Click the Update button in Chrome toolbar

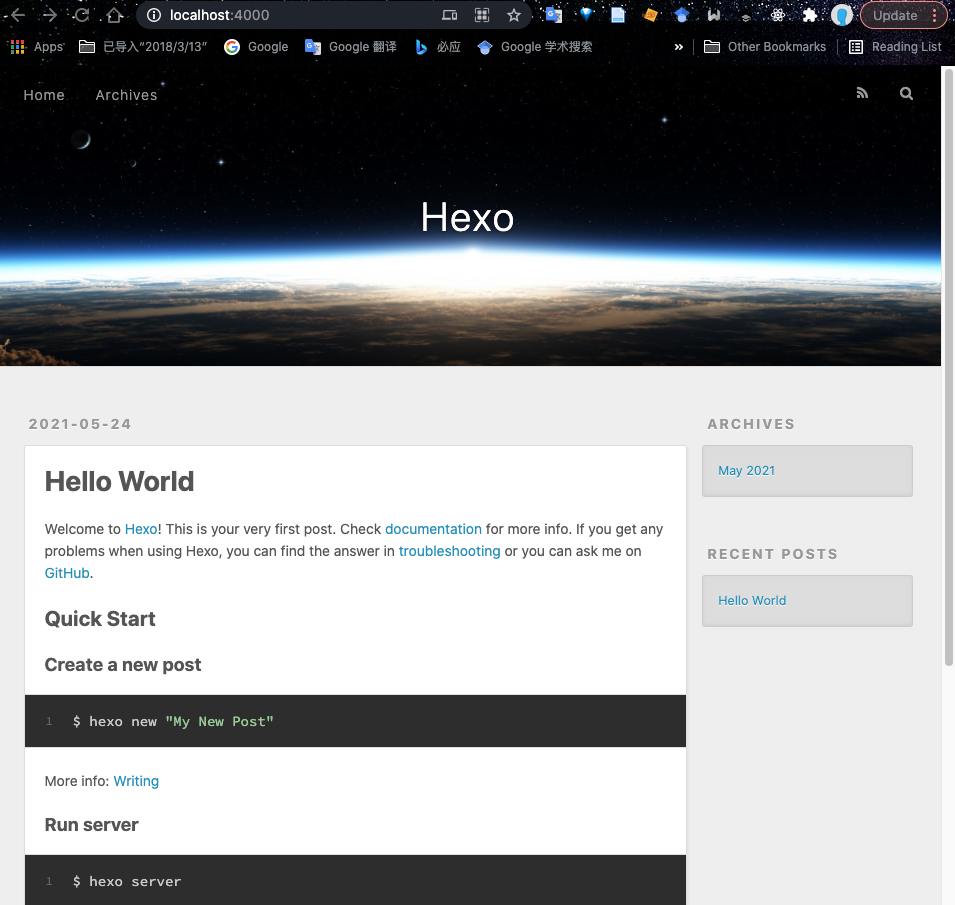895,15
